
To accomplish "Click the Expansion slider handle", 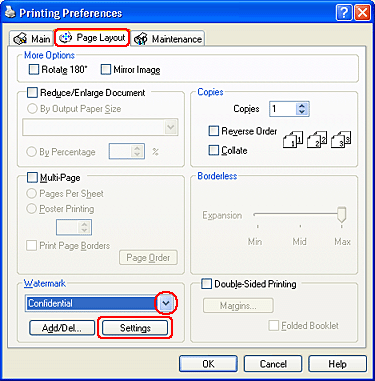I will click(341, 214).
